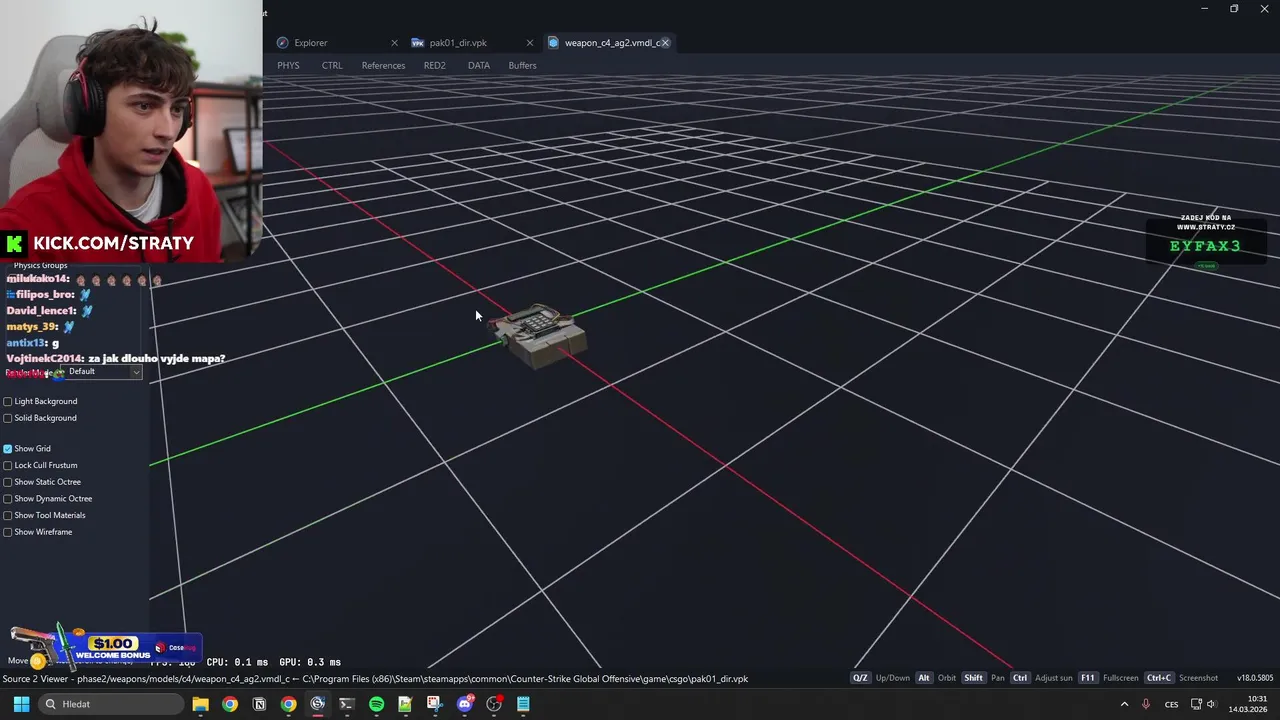1280x720 pixels.
Task: Click the model icon on weapon_c4_ag2 tab
Action: 553,43
